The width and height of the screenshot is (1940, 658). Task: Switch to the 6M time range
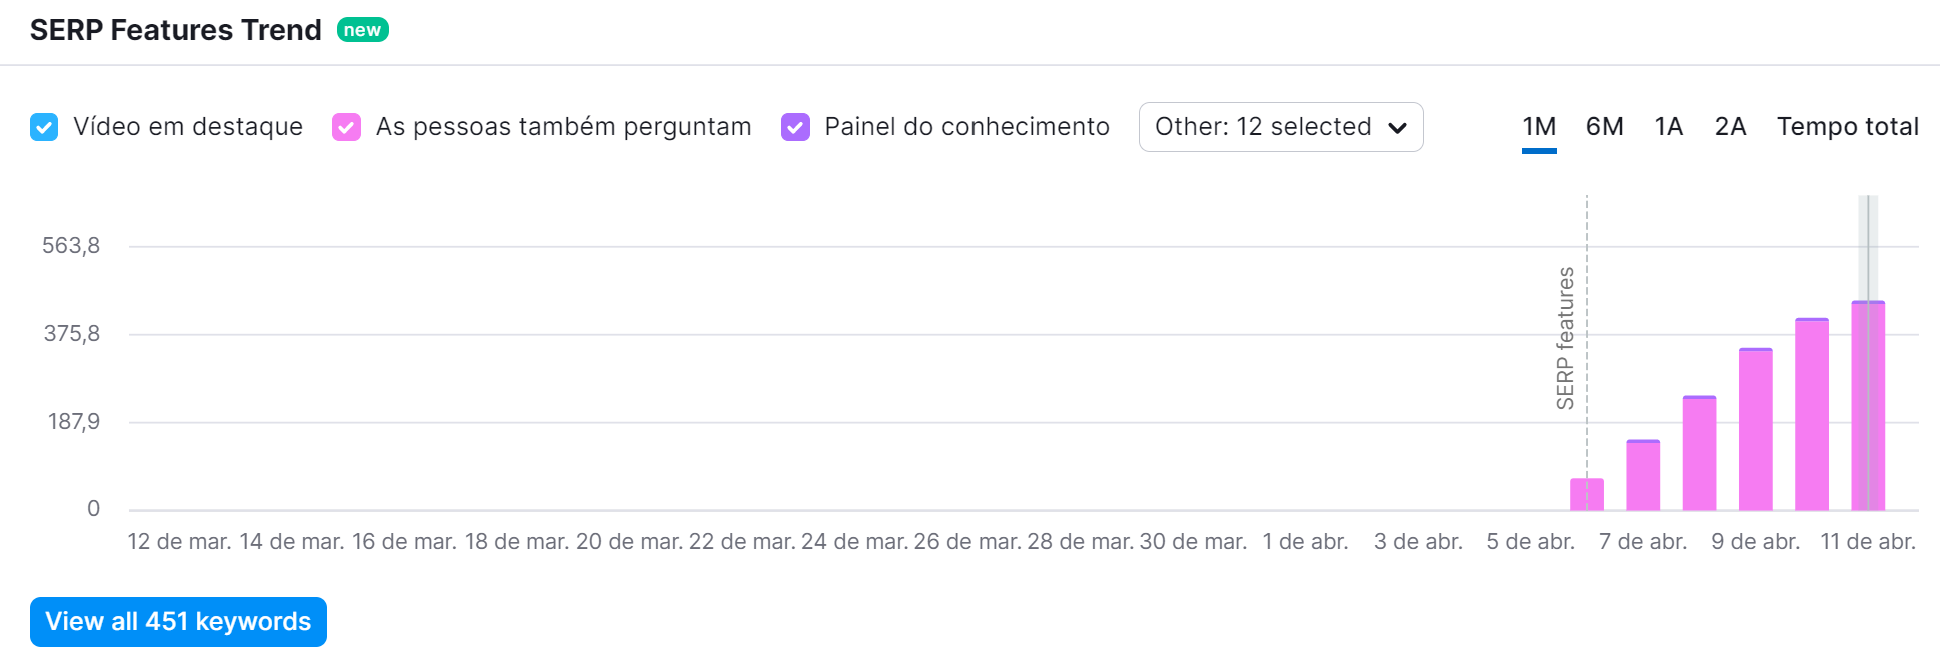coord(1604,127)
